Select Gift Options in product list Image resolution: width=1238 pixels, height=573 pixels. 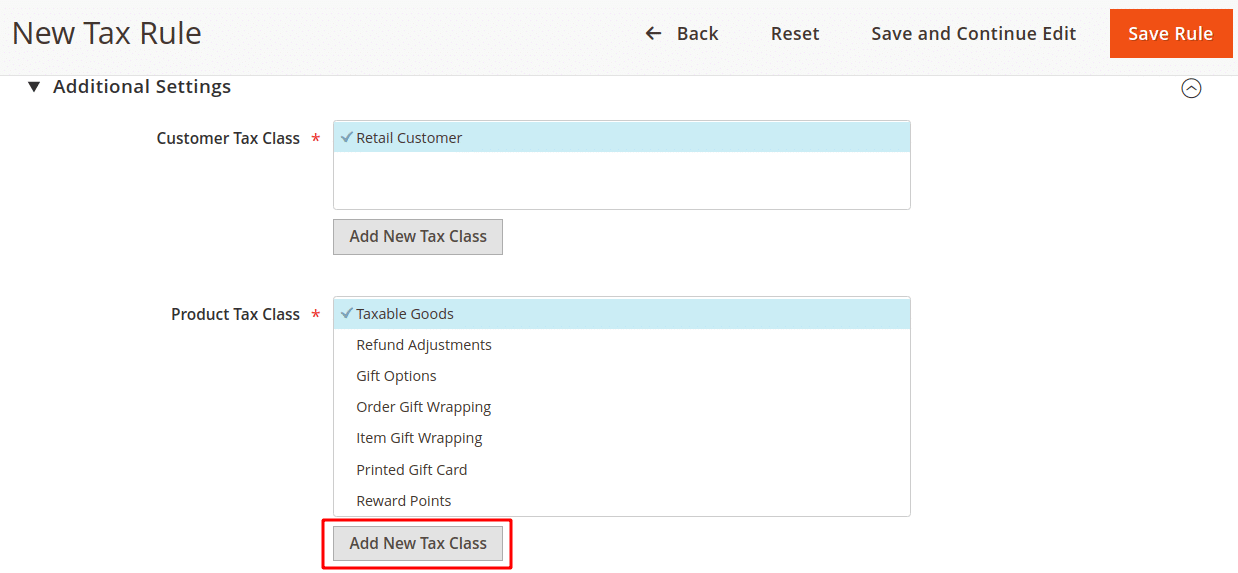(396, 376)
